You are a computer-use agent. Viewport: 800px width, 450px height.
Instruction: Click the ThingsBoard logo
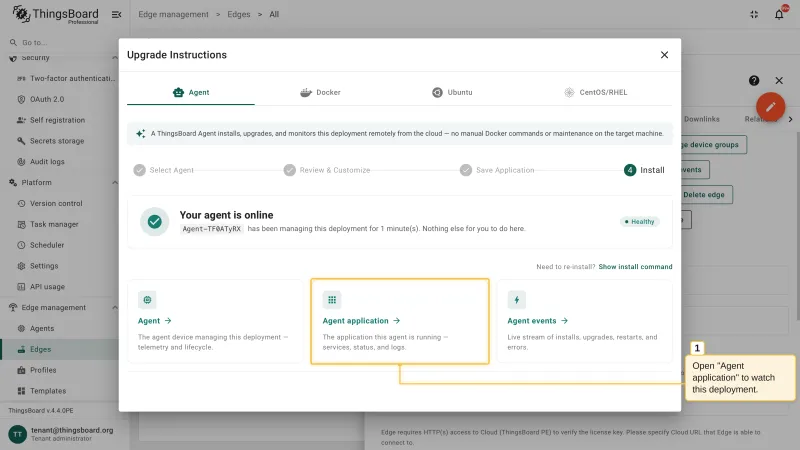55,14
